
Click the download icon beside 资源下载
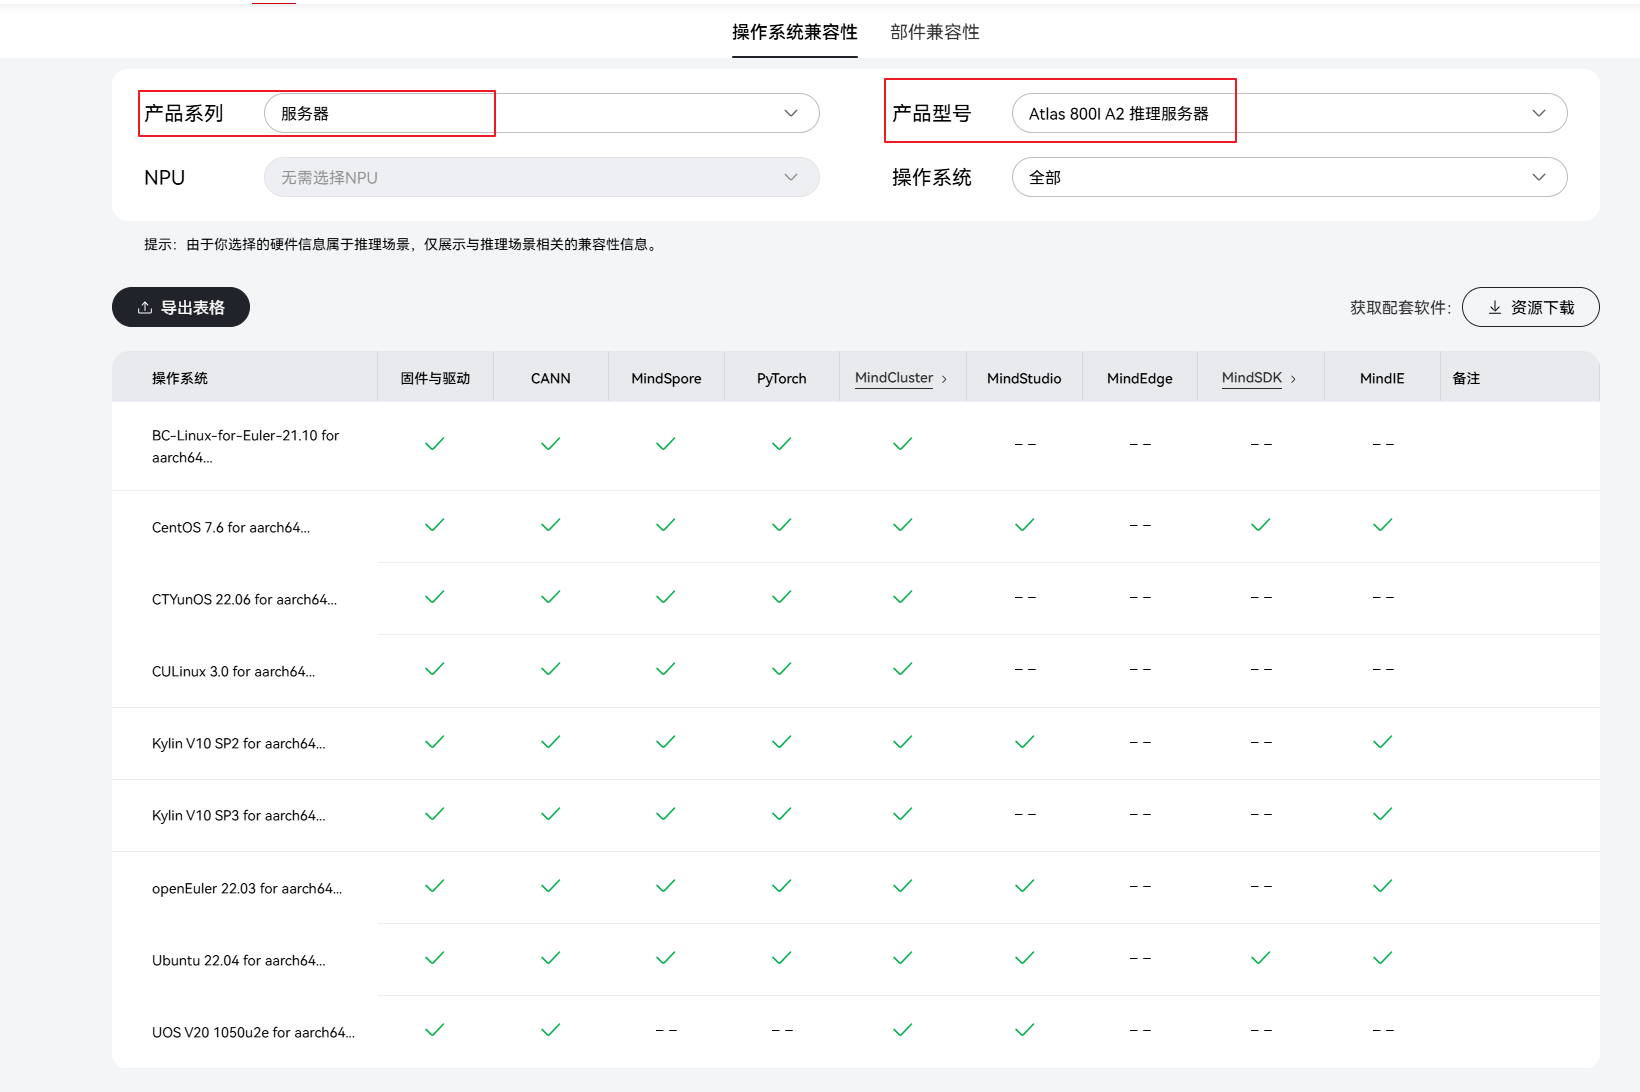(x=1495, y=308)
